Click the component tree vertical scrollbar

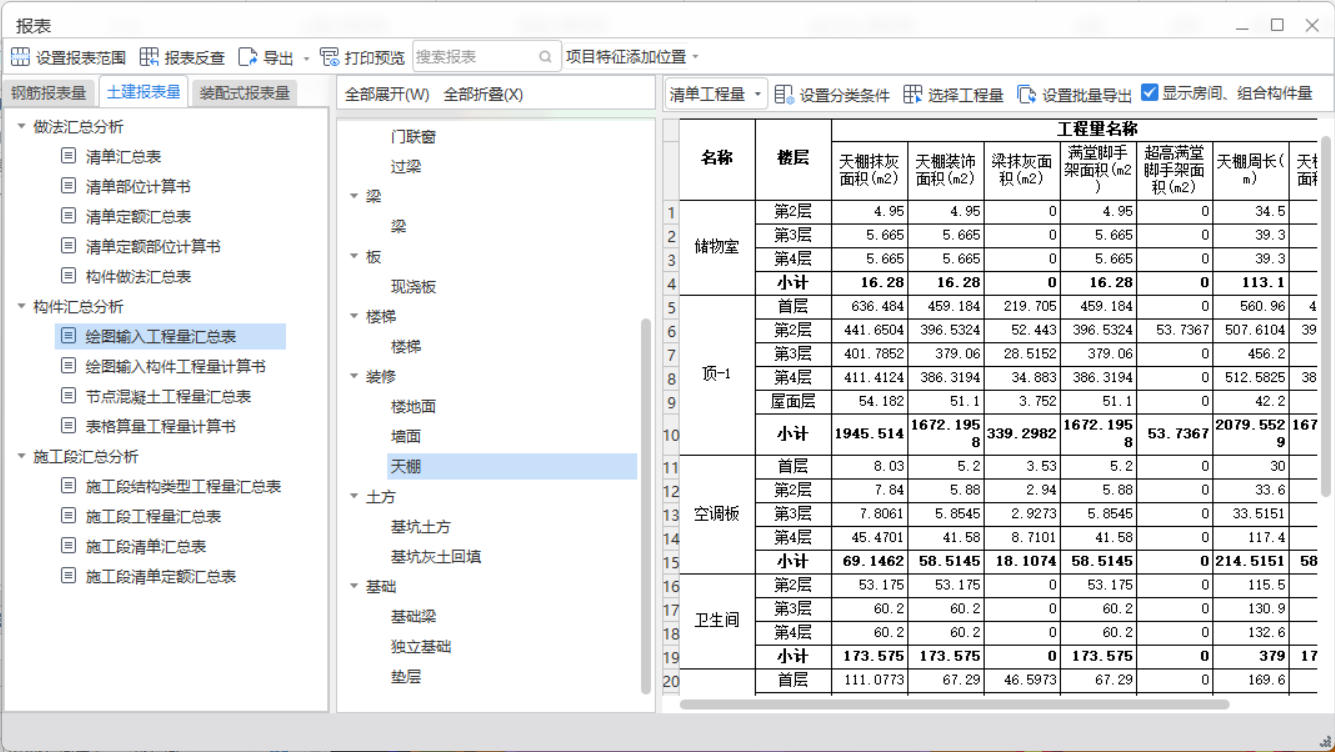(x=646, y=506)
